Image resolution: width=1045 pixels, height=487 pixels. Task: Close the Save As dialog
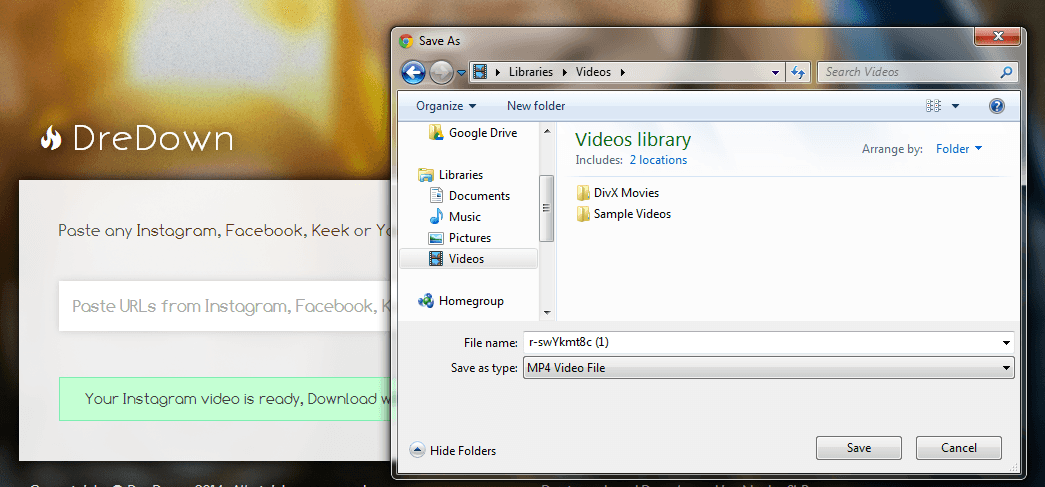998,37
